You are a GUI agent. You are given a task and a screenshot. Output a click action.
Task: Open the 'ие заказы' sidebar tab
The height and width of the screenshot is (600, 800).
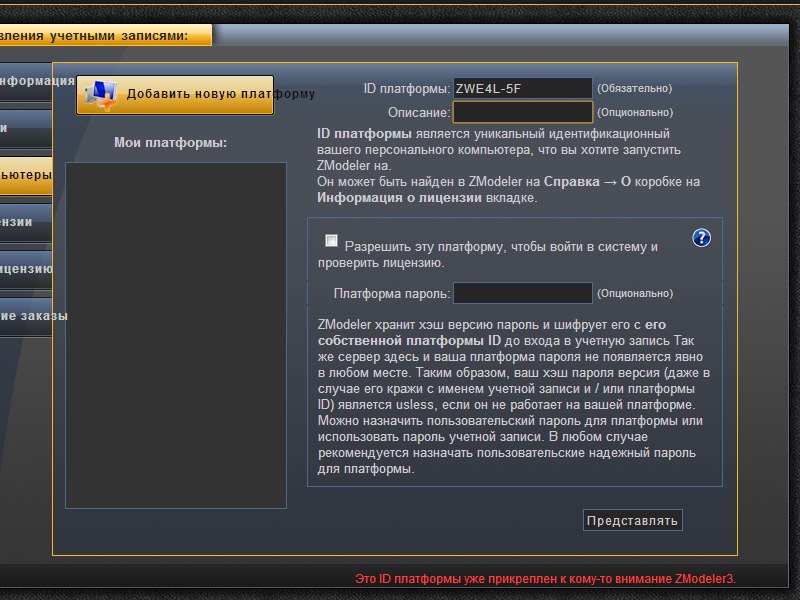[26, 316]
